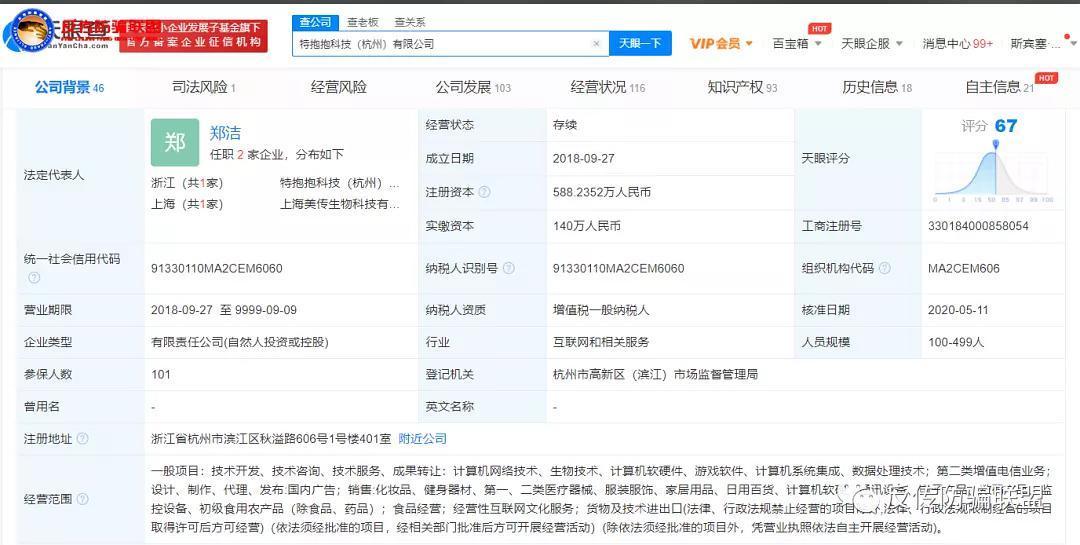
Task: Switch to the 知识产权 tab
Action: [x=742, y=88]
